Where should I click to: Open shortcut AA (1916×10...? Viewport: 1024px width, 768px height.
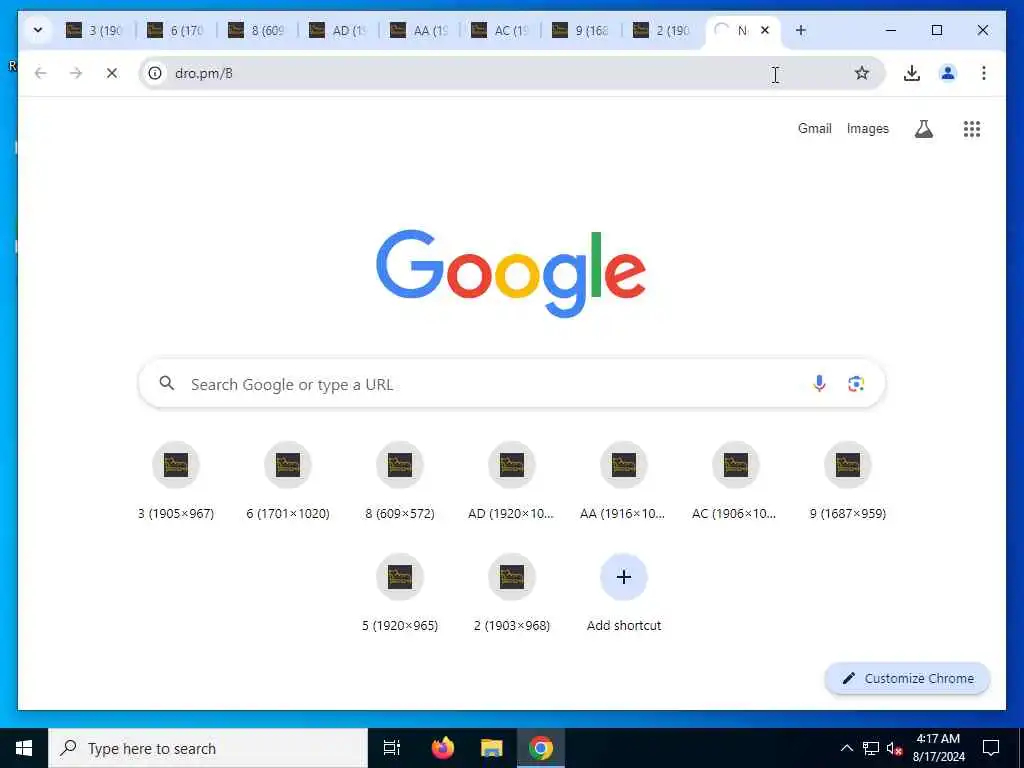[624, 481]
